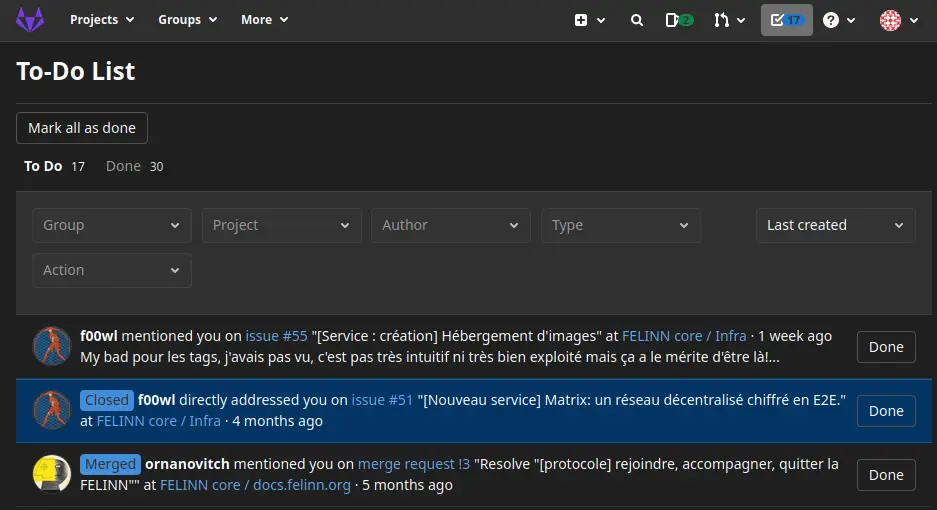
Task: Open the search magnifier icon
Action: [637, 20]
